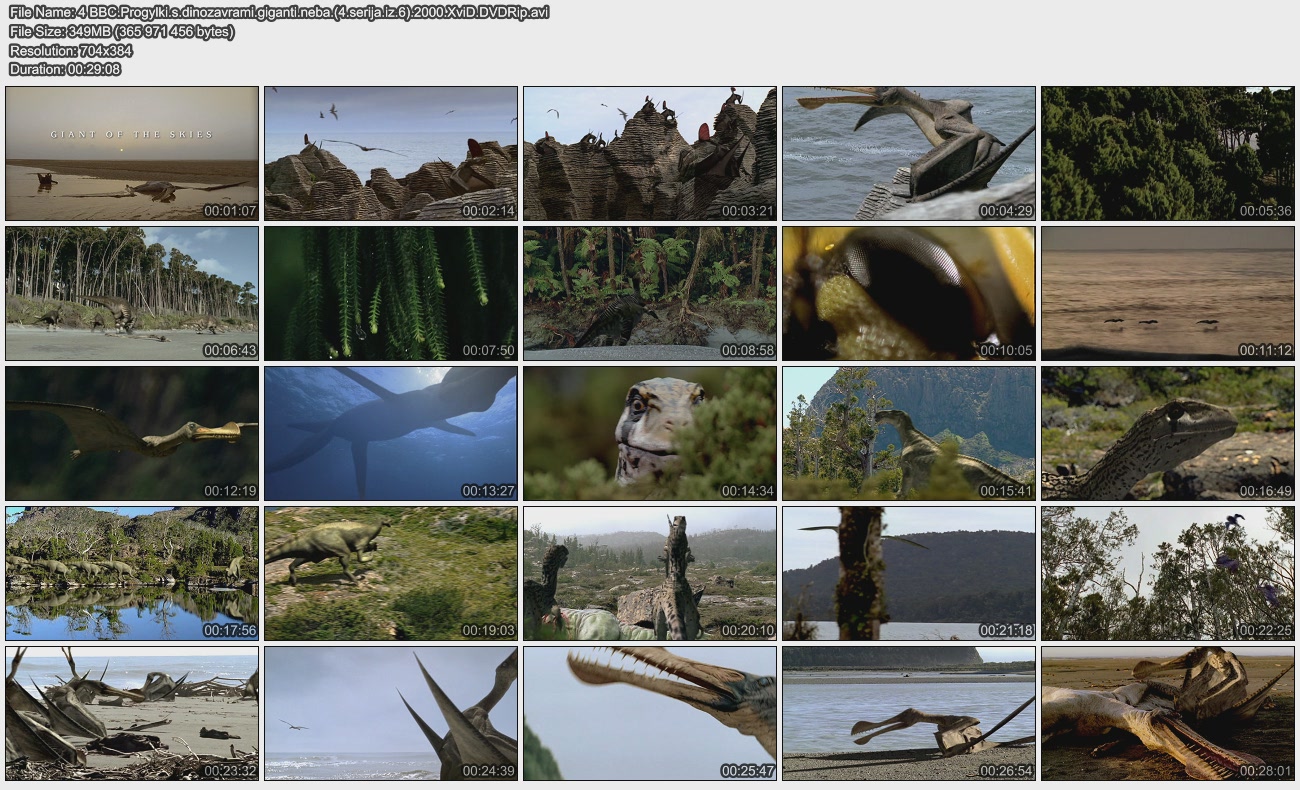Click the Duration 00:29:08 text
The width and height of the screenshot is (1300, 790).
click(65, 69)
